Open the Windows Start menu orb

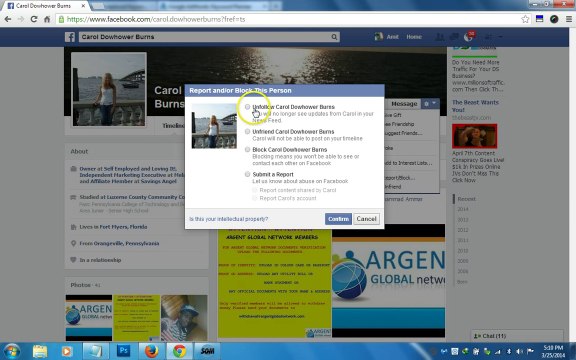coord(12,352)
